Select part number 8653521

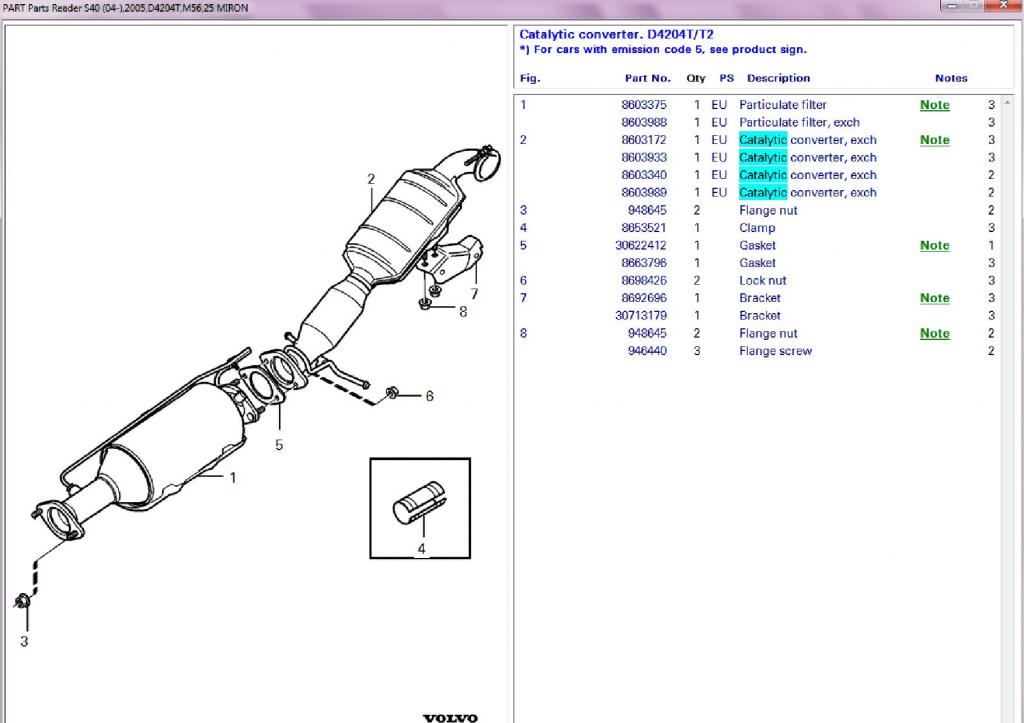(644, 228)
